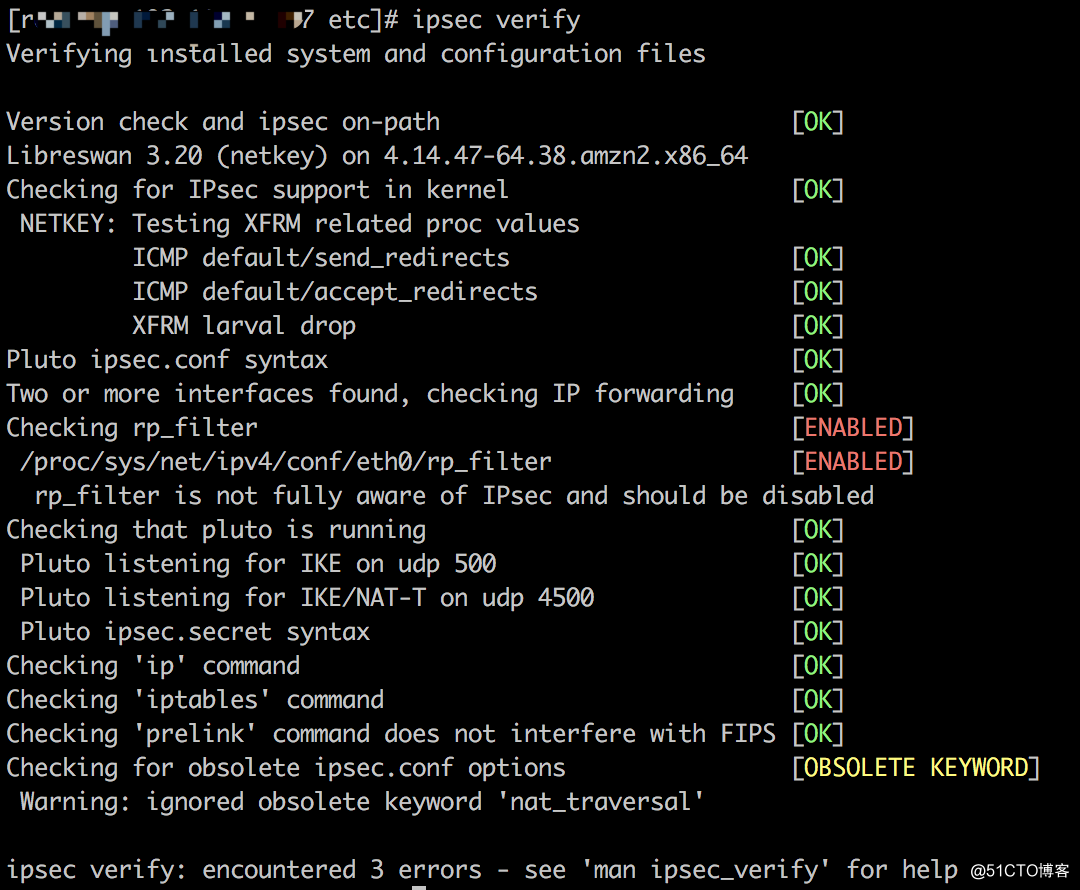
Task: Click OK status for checking IP forwarding
Action: (818, 393)
